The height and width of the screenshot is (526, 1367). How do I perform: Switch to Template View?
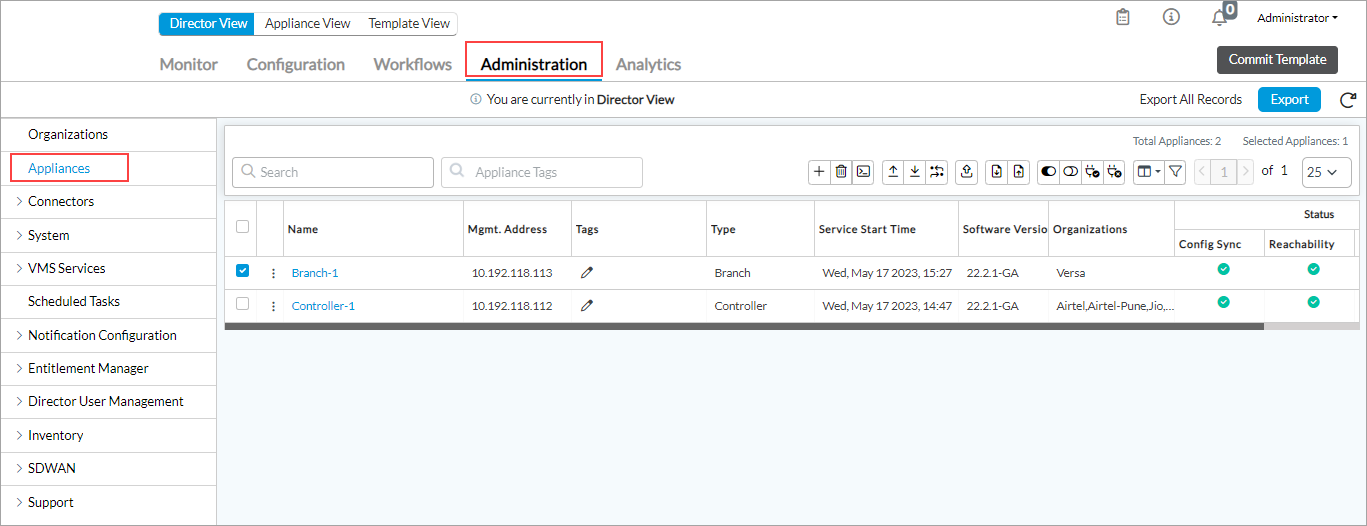tap(409, 23)
